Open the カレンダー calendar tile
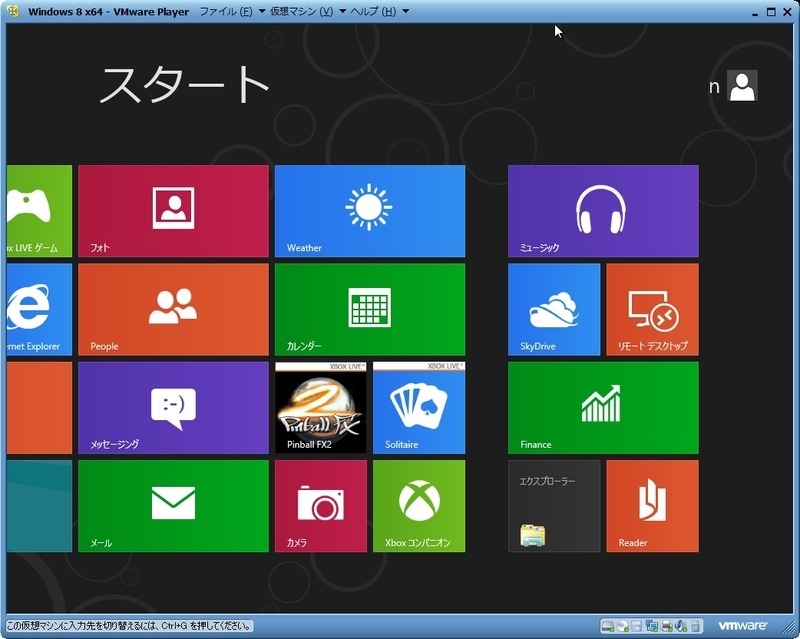This screenshot has width=800, height=639. click(x=370, y=309)
